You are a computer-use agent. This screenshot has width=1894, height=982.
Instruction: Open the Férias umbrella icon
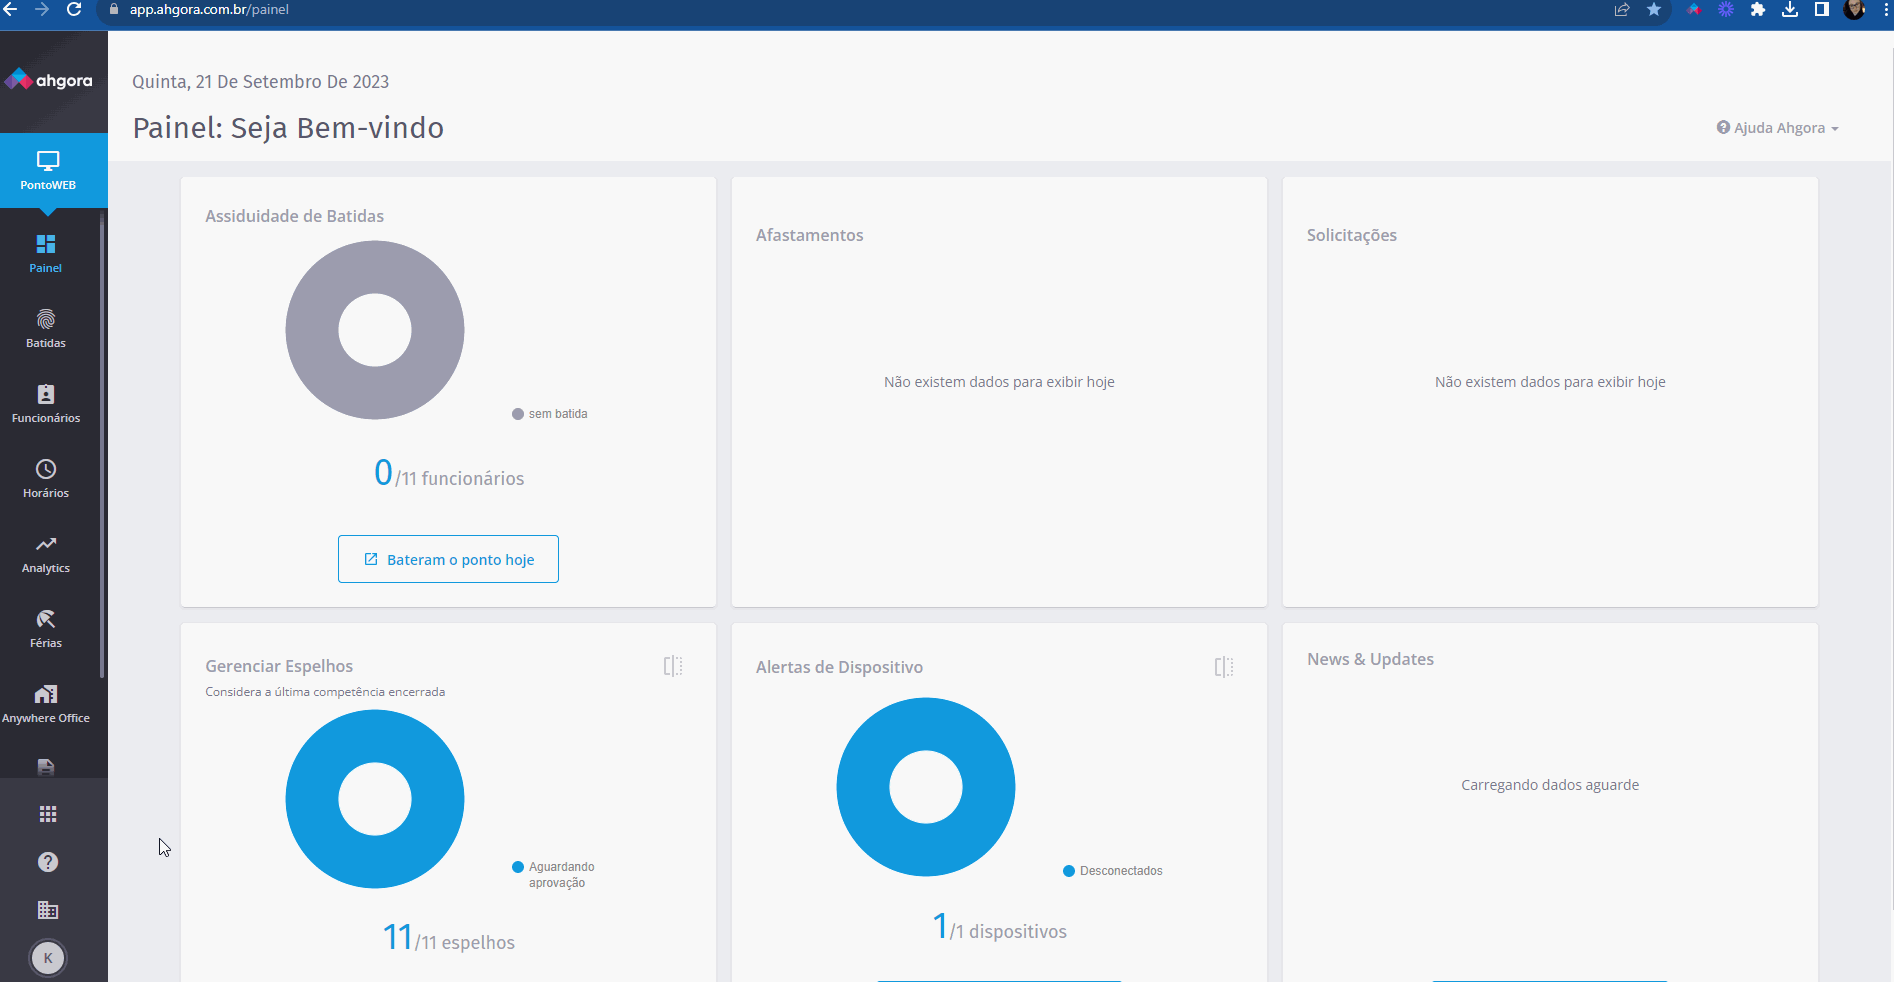(46, 629)
